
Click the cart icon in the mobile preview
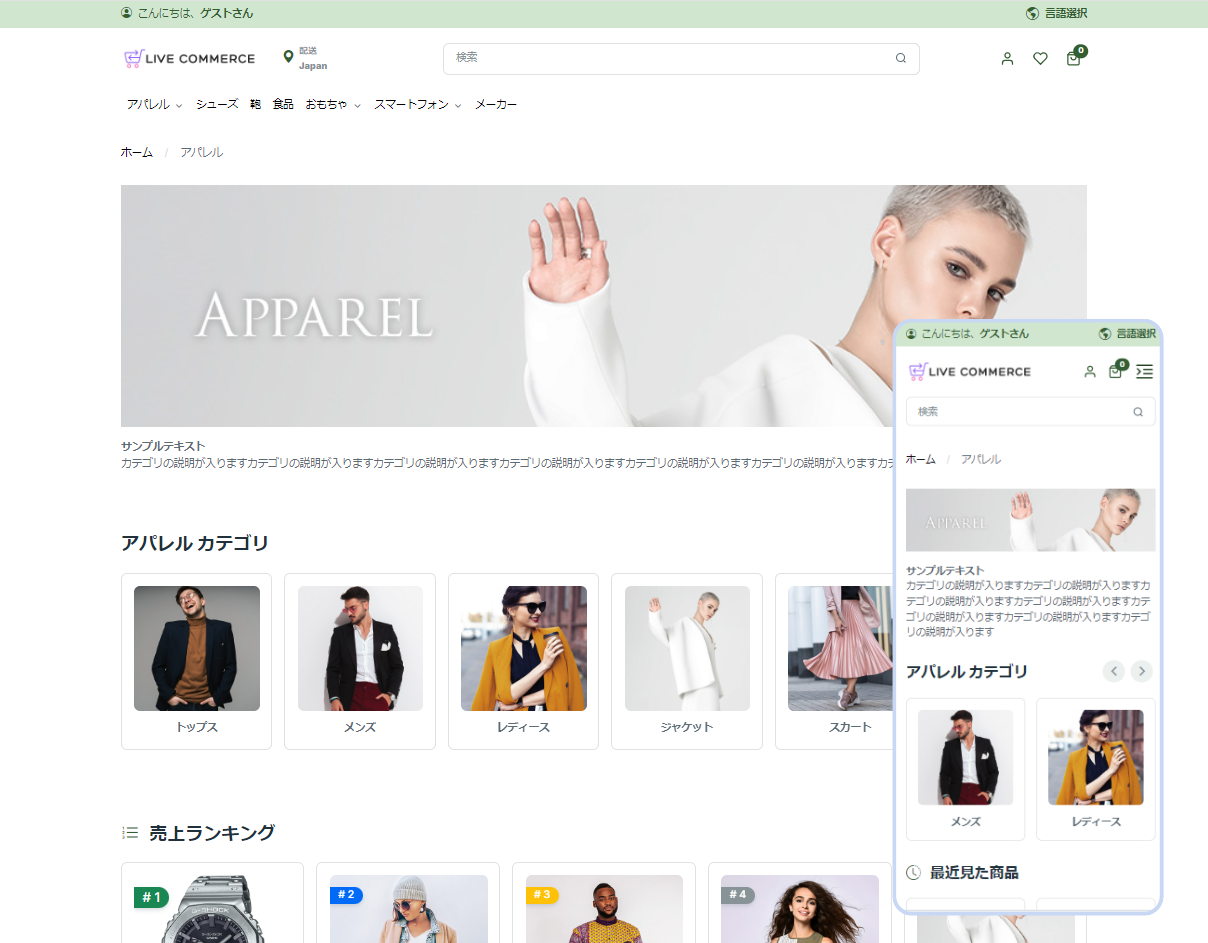(x=1115, y=372)
